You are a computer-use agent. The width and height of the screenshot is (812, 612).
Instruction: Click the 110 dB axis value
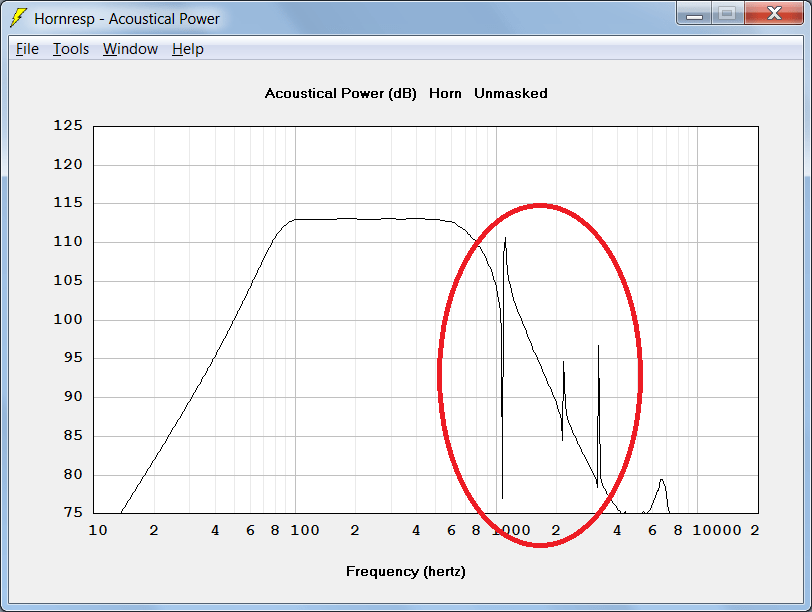(x=68, y=241)
